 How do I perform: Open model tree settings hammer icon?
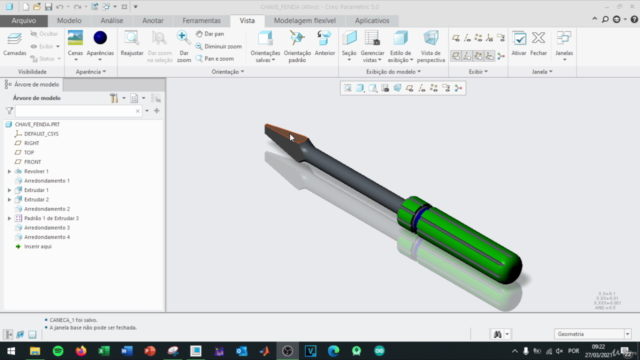click(x=114, y=98)
